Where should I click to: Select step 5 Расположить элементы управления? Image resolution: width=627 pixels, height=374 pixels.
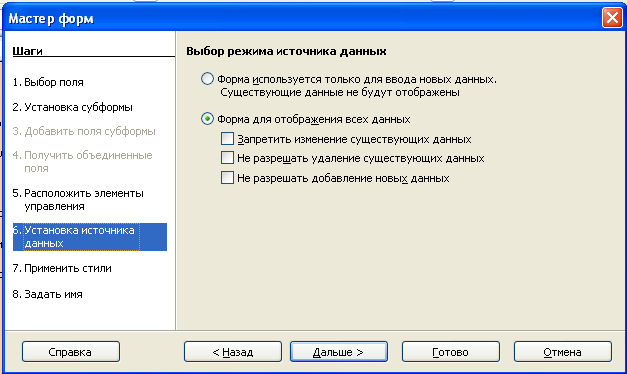pyautogui.click(x=78, y=200)
